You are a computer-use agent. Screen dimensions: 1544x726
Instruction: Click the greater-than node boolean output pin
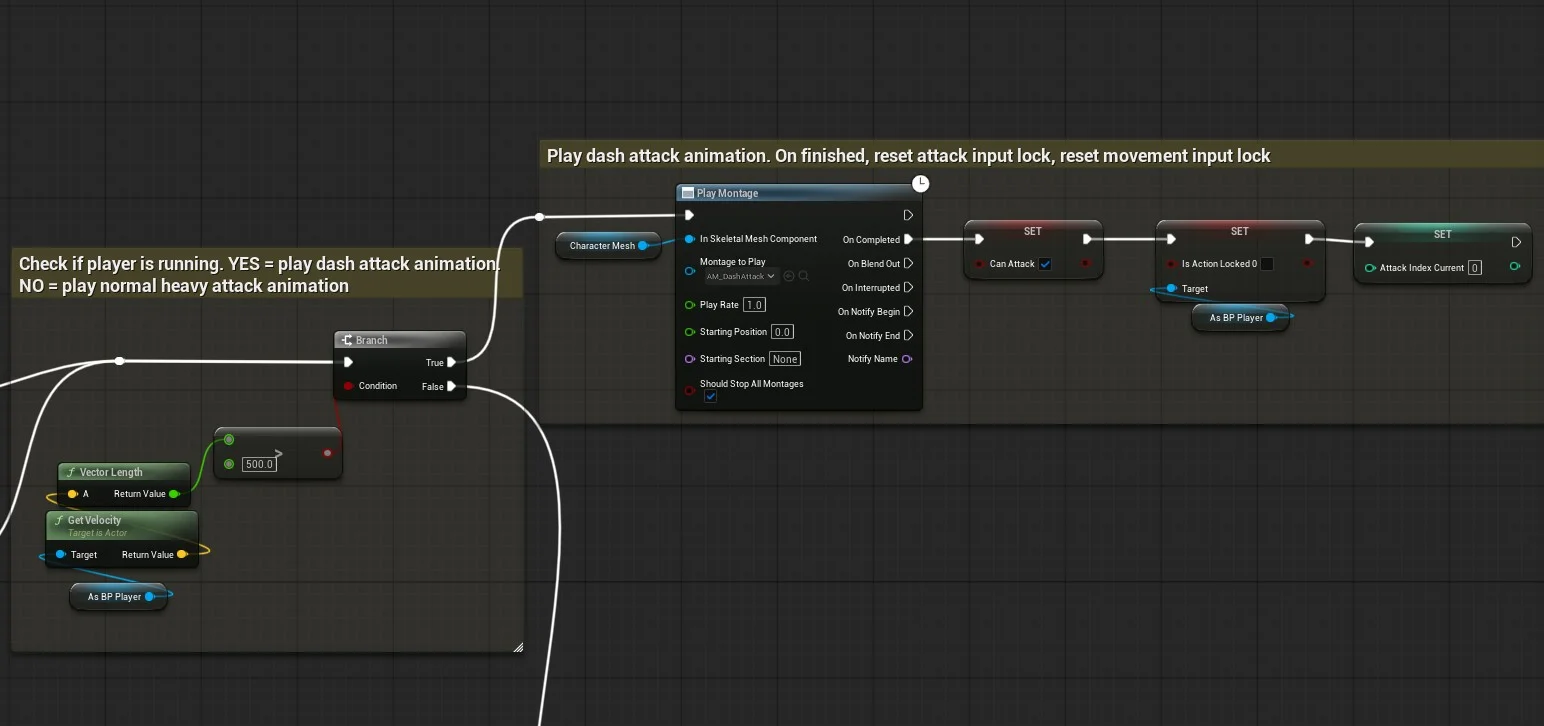click(x=327, y=453)
